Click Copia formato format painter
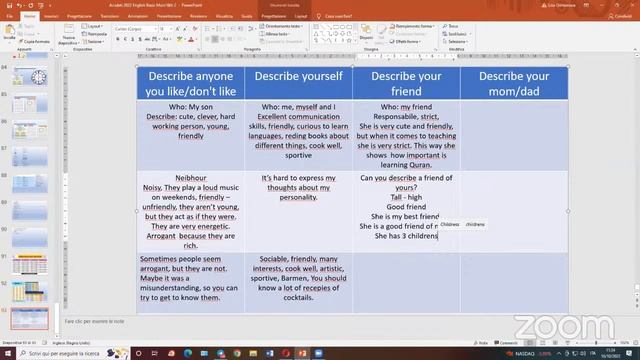 coord(34,41)
